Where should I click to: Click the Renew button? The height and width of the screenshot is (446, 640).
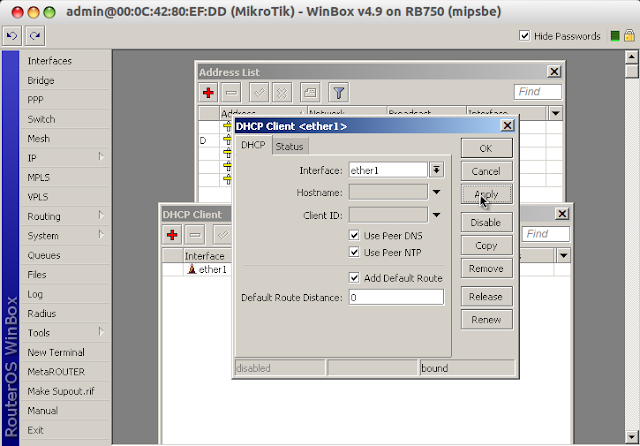[487, 320]
